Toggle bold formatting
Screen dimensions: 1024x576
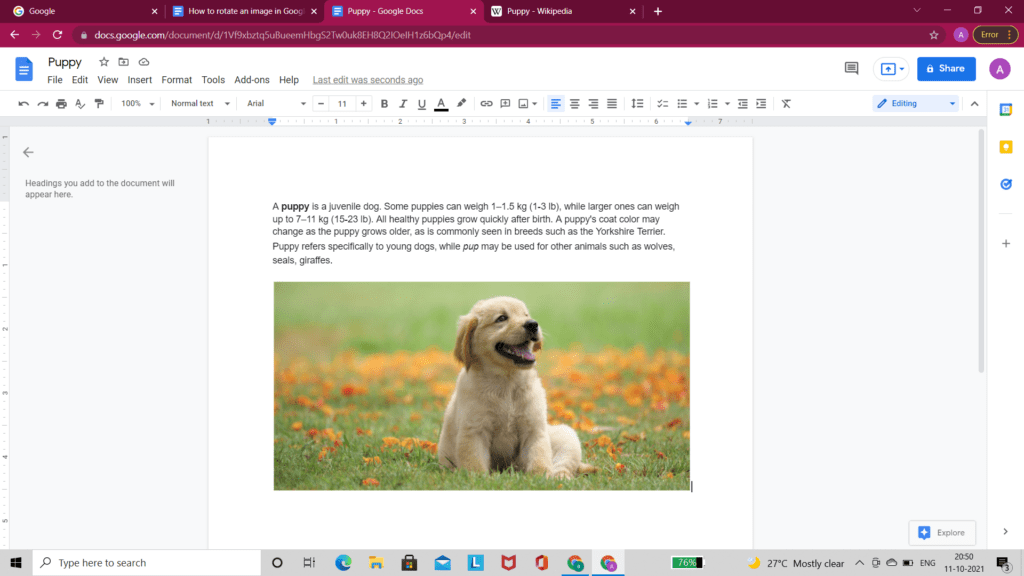pyautogui.click(x=385, y=103)
